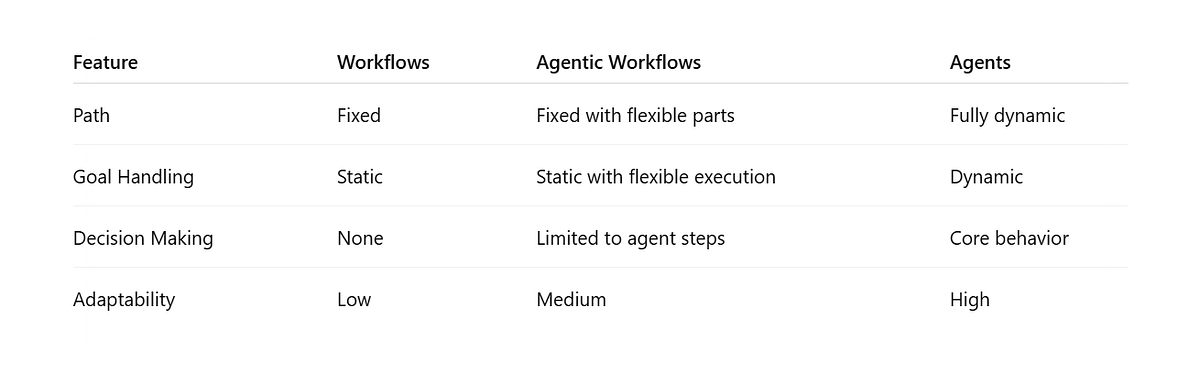The height and width of the screenshot is (387, 1200).
Task: Select the Decision Making row label
Action: 143,239
